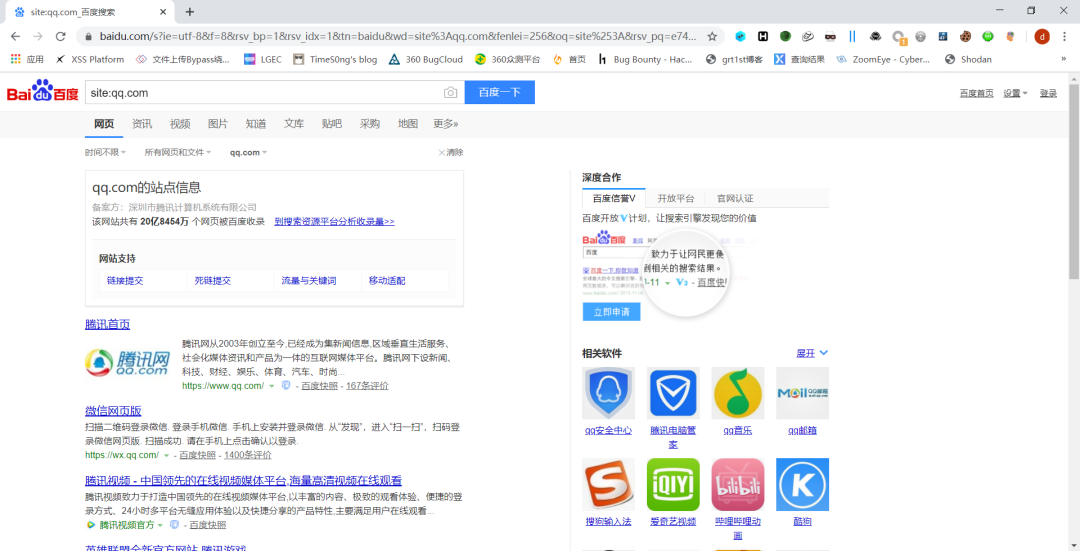Open the blue hexagon extension

click(740, 37)
